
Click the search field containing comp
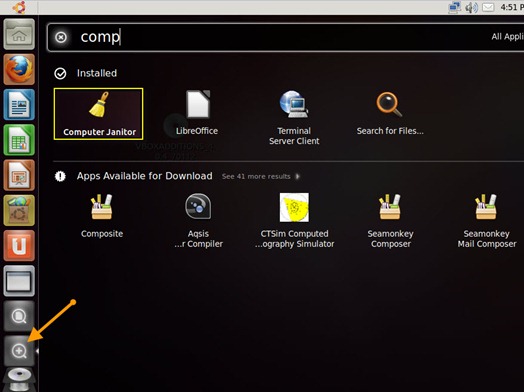tap(285, 37)
